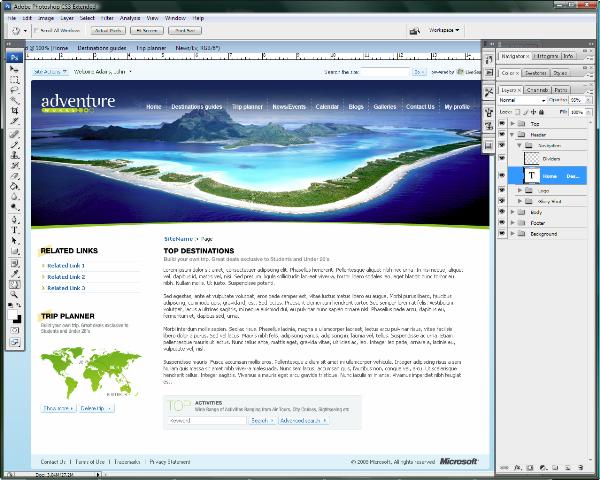Image resolution: width=600 pixels, height=480 pixels.
Task: Select the Rectangle shape tool
Action: point(14,251)
